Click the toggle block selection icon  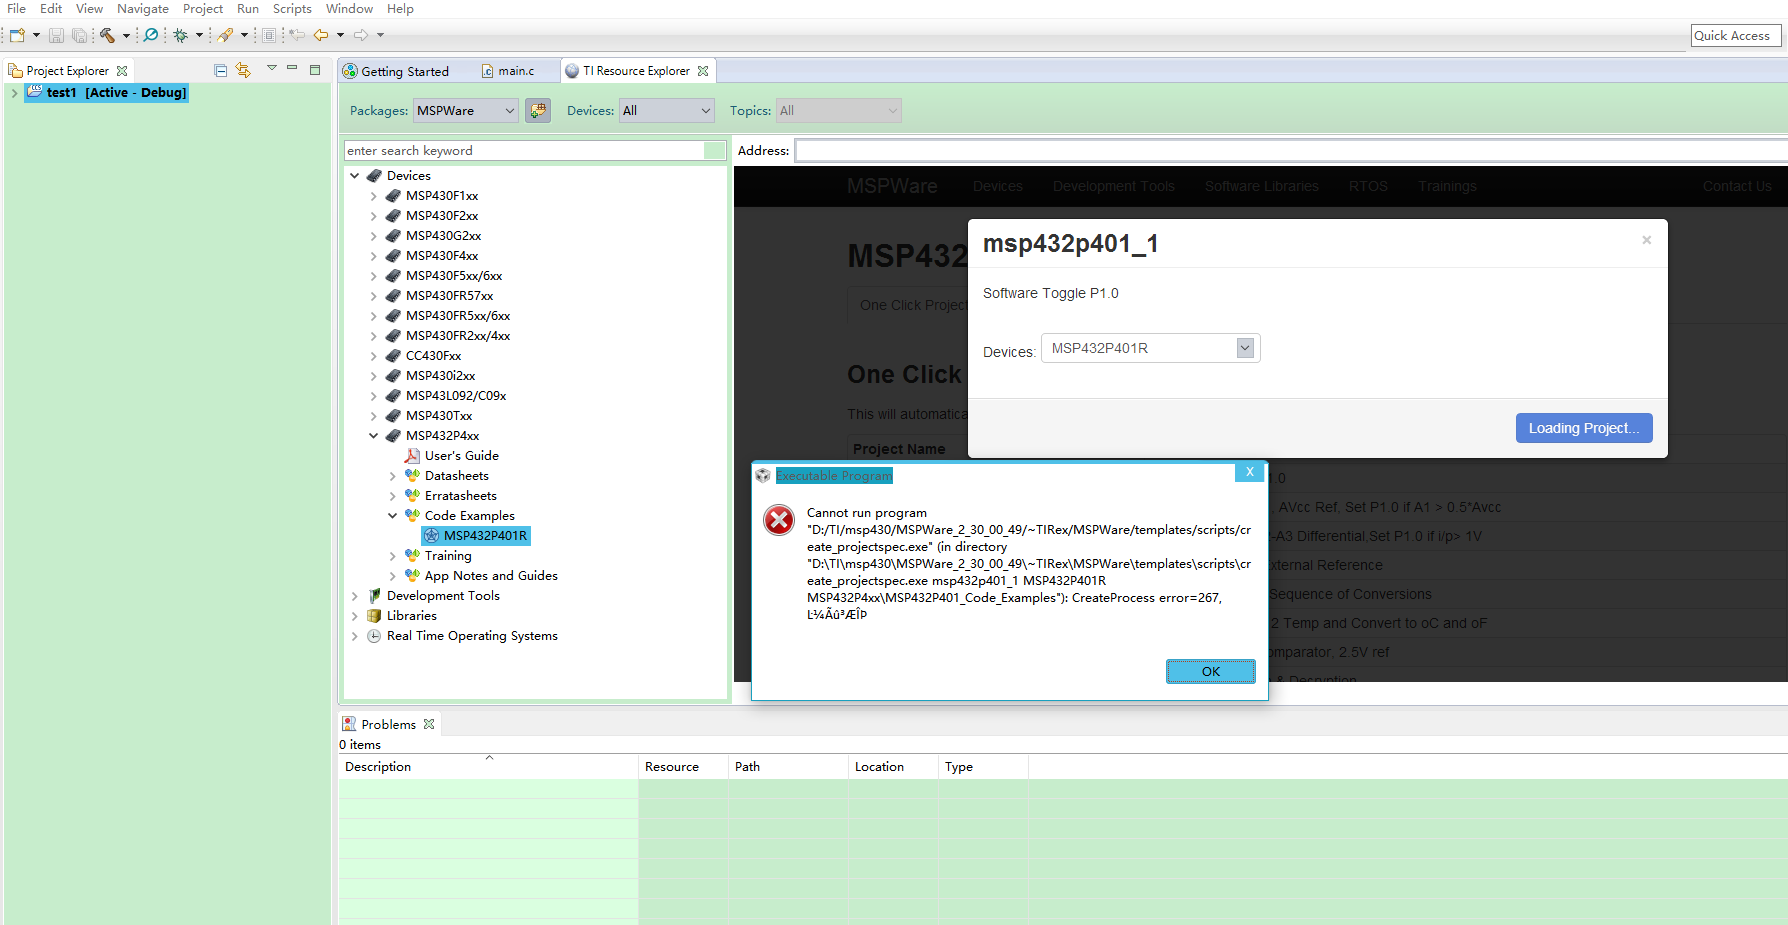(269, 35)
